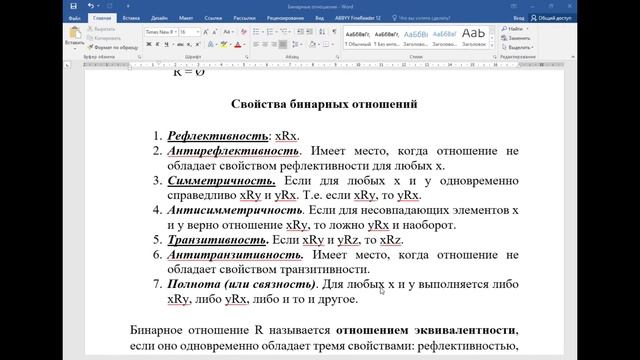Increase font size with grow font icon

click(x=206, y=32)
